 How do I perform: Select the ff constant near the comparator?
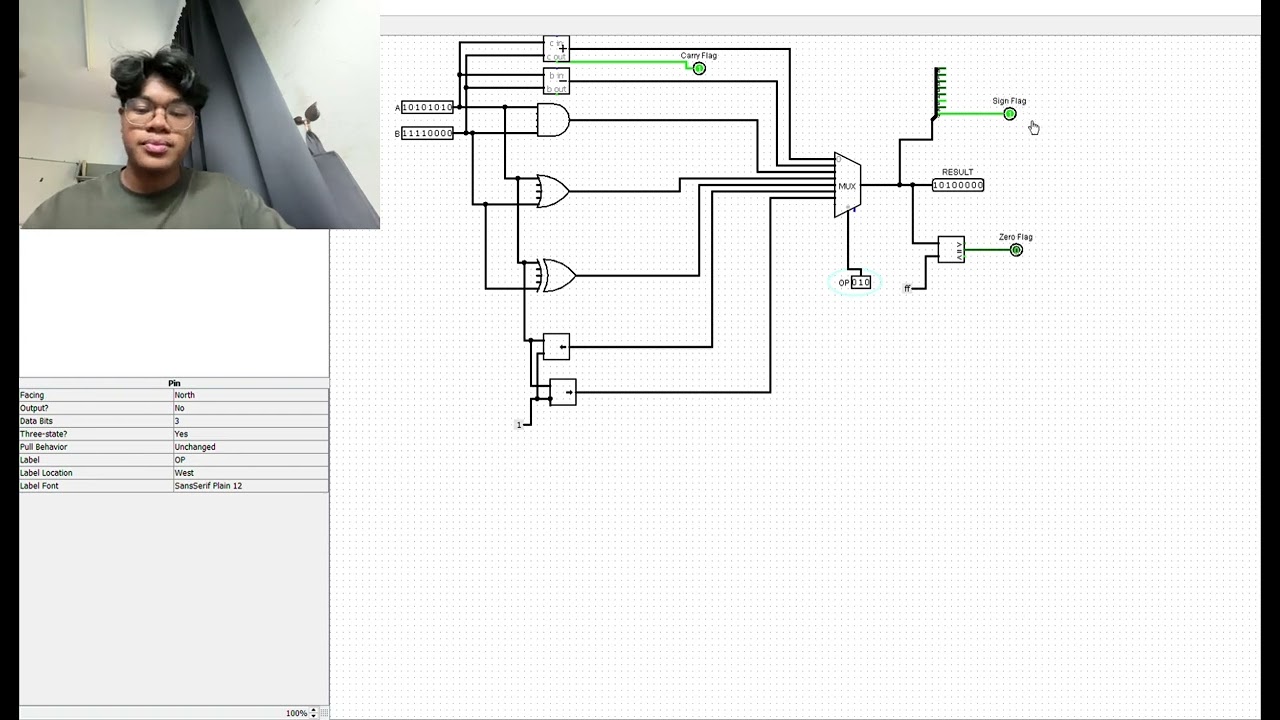[908, 289]
